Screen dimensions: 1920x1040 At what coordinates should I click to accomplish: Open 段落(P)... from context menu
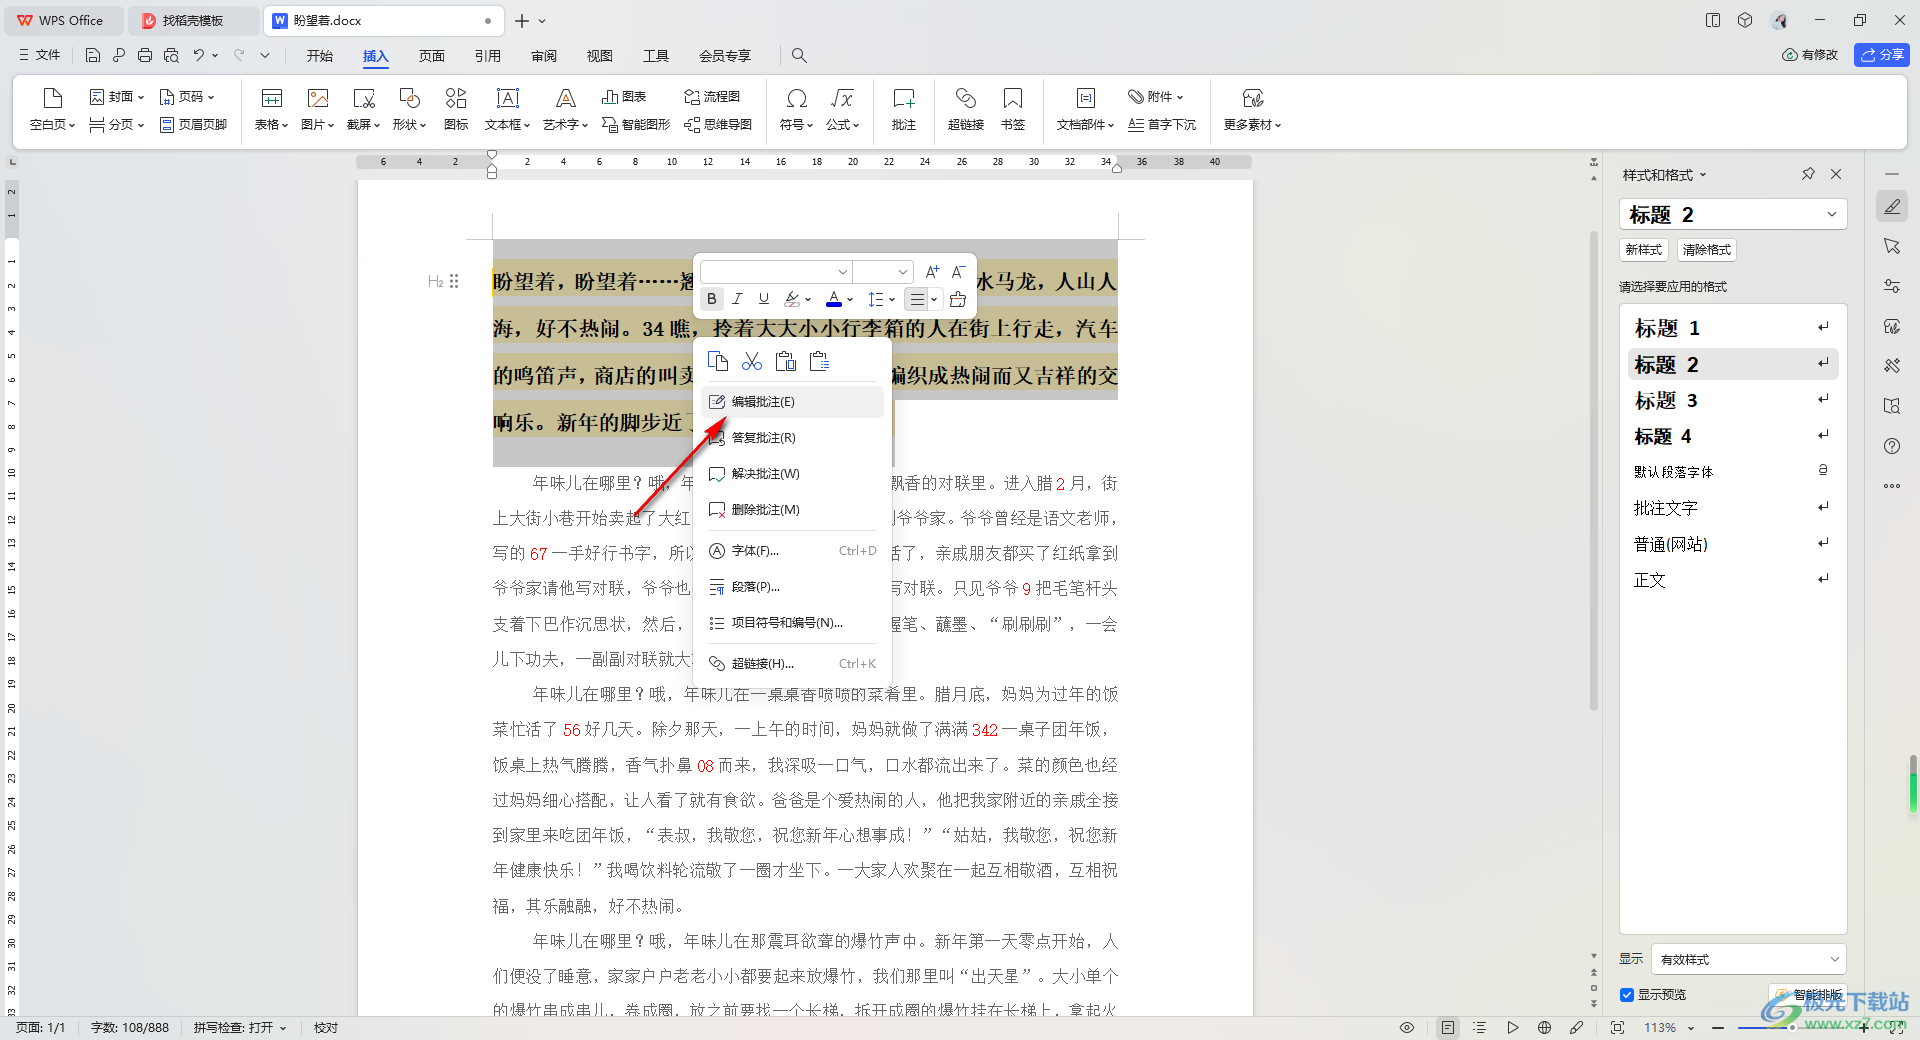(792, 587)
